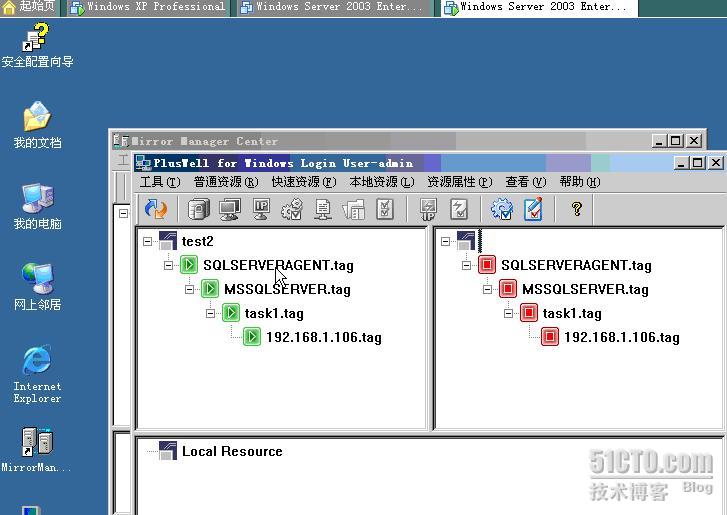The height and width of the screenshot is (515, 727).
Task: Click green play icon of SQLSERVERAGENT.tag
Action: point(189,265)
